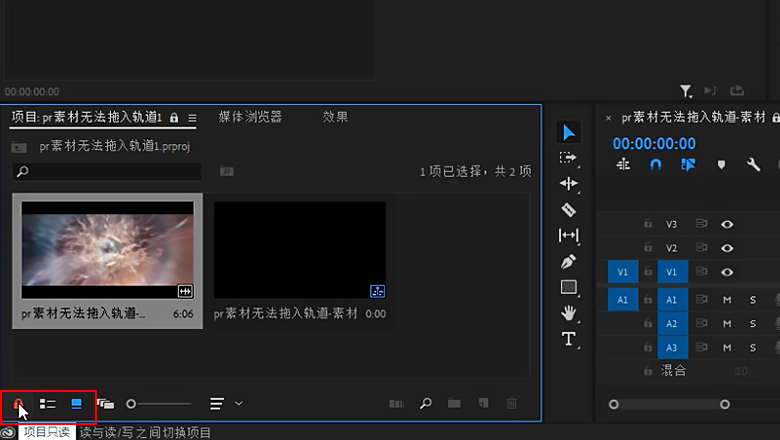Image resolution: width=780 pixels, height=440 pixels.
Task: Toggle project read-only red lock
Action: (18, 403)
